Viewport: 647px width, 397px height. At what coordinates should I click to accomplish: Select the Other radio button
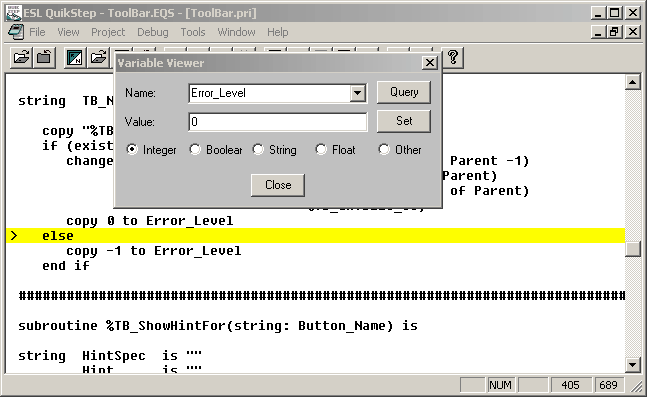pos(384,149)
